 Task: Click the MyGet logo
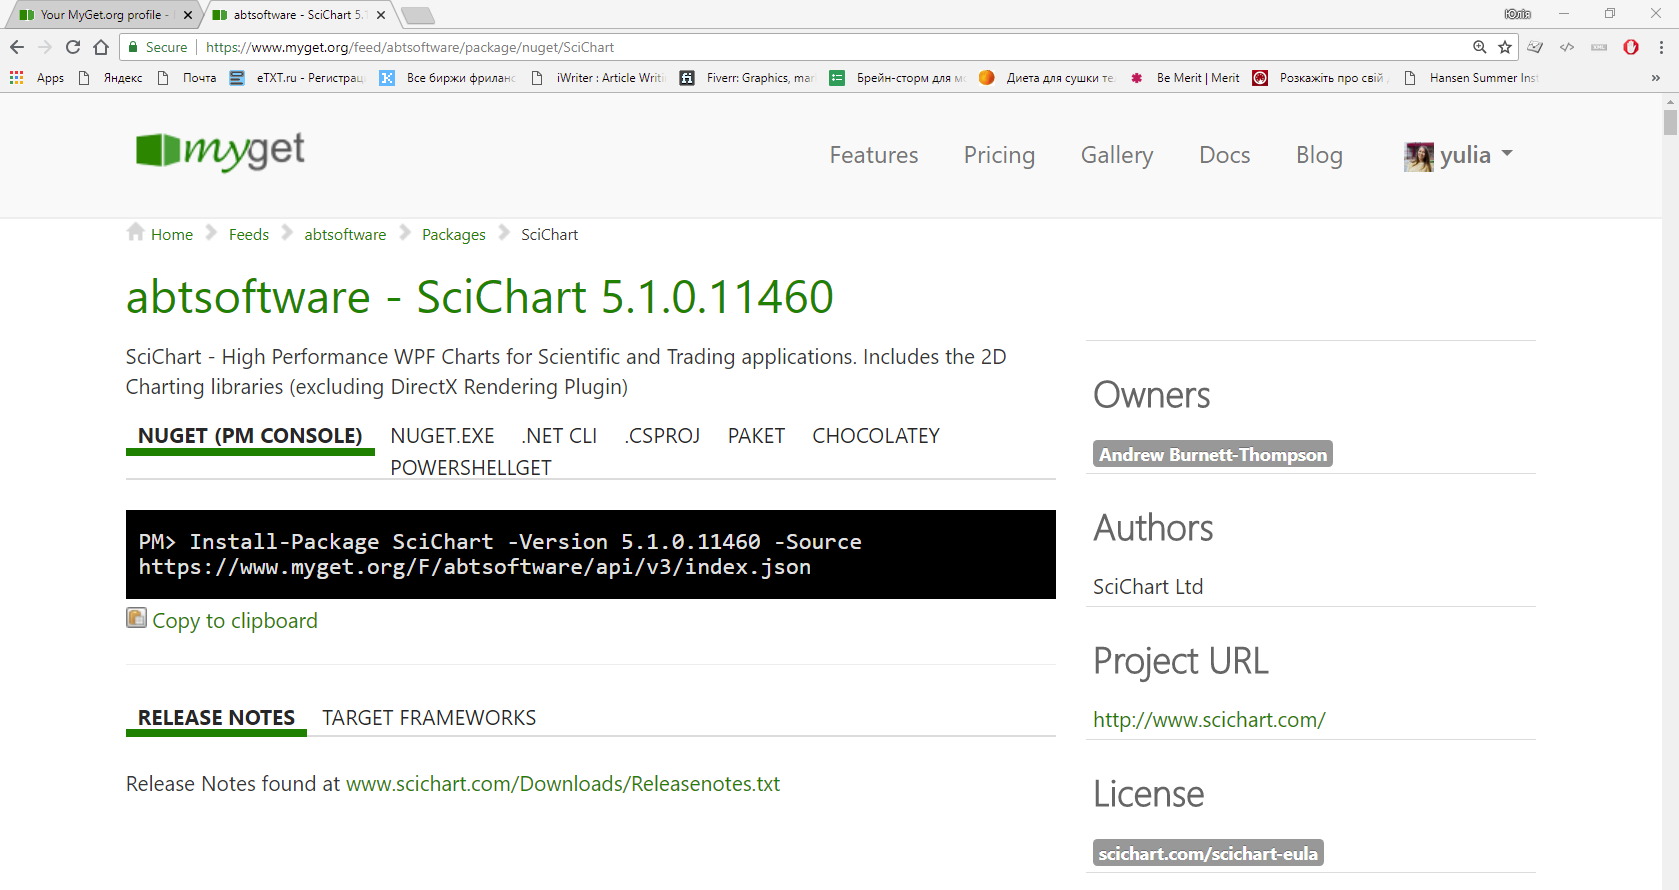pos(220,151)
